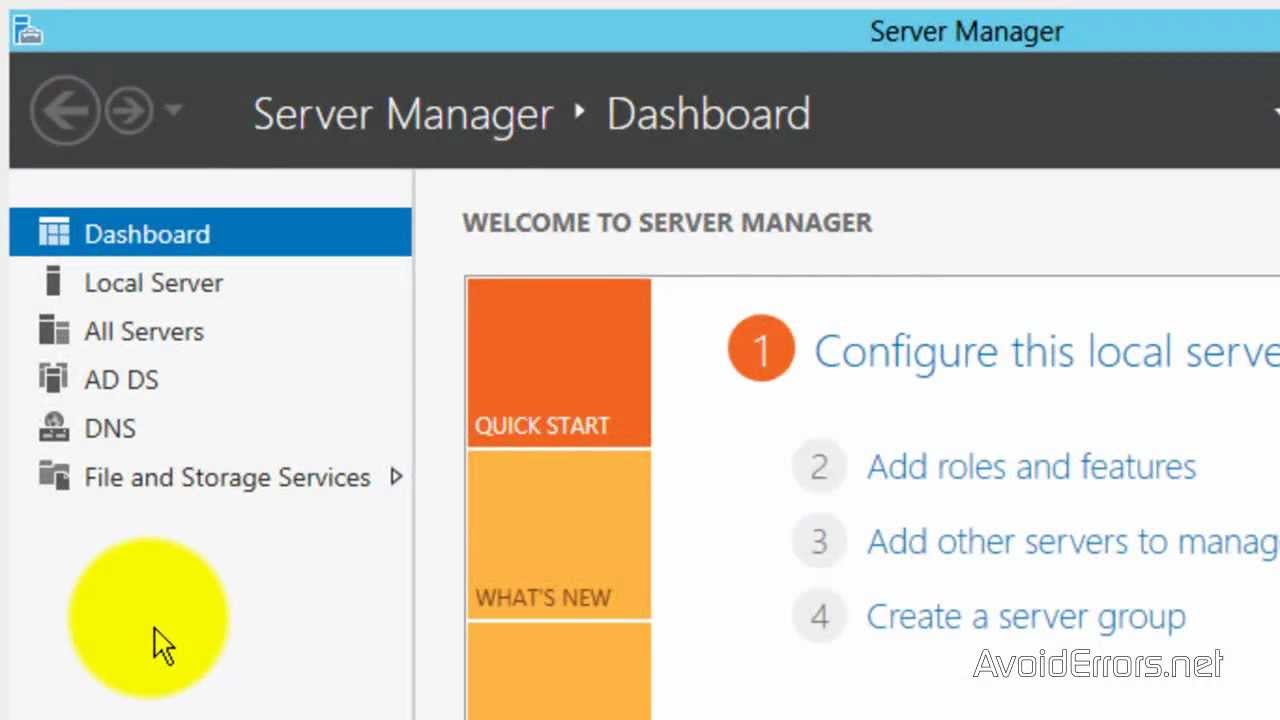Click Server Manager in the breadcrumb

[x=403, y=114]
